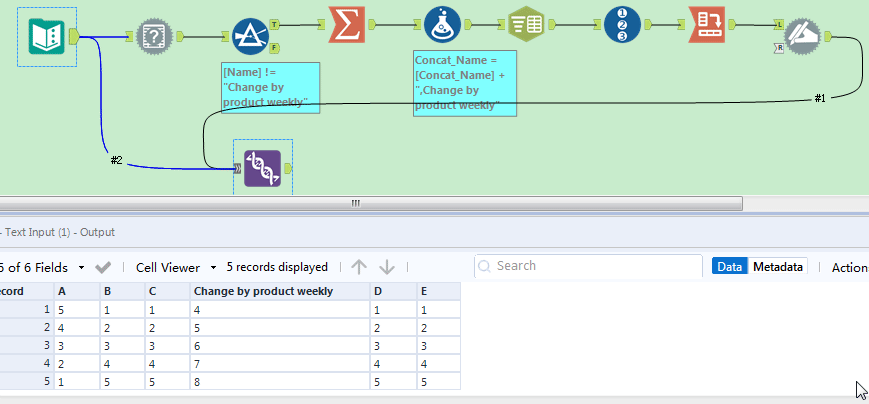The height and width of the screenshot is (404, 869).
Task: Select the Text To Columns tool
Action: pos(526,24)
